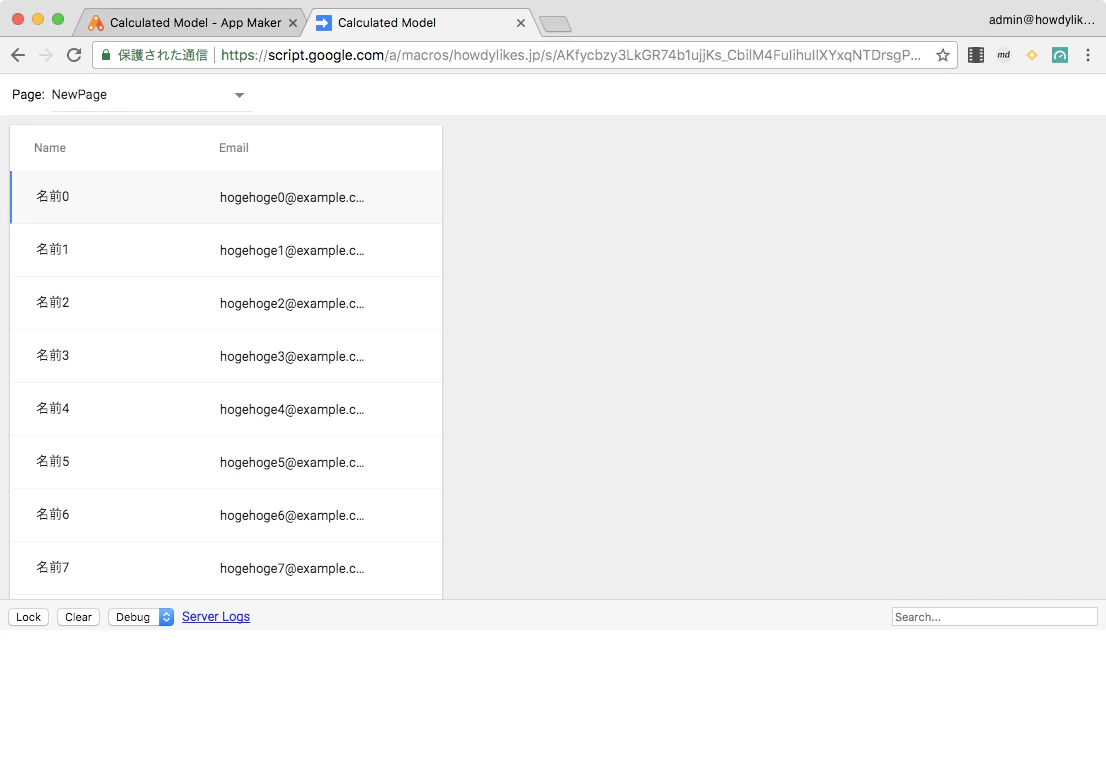Select the row named 名前6
The height and width of the screenshot is (783, 1106).
[x=226, y=515]
